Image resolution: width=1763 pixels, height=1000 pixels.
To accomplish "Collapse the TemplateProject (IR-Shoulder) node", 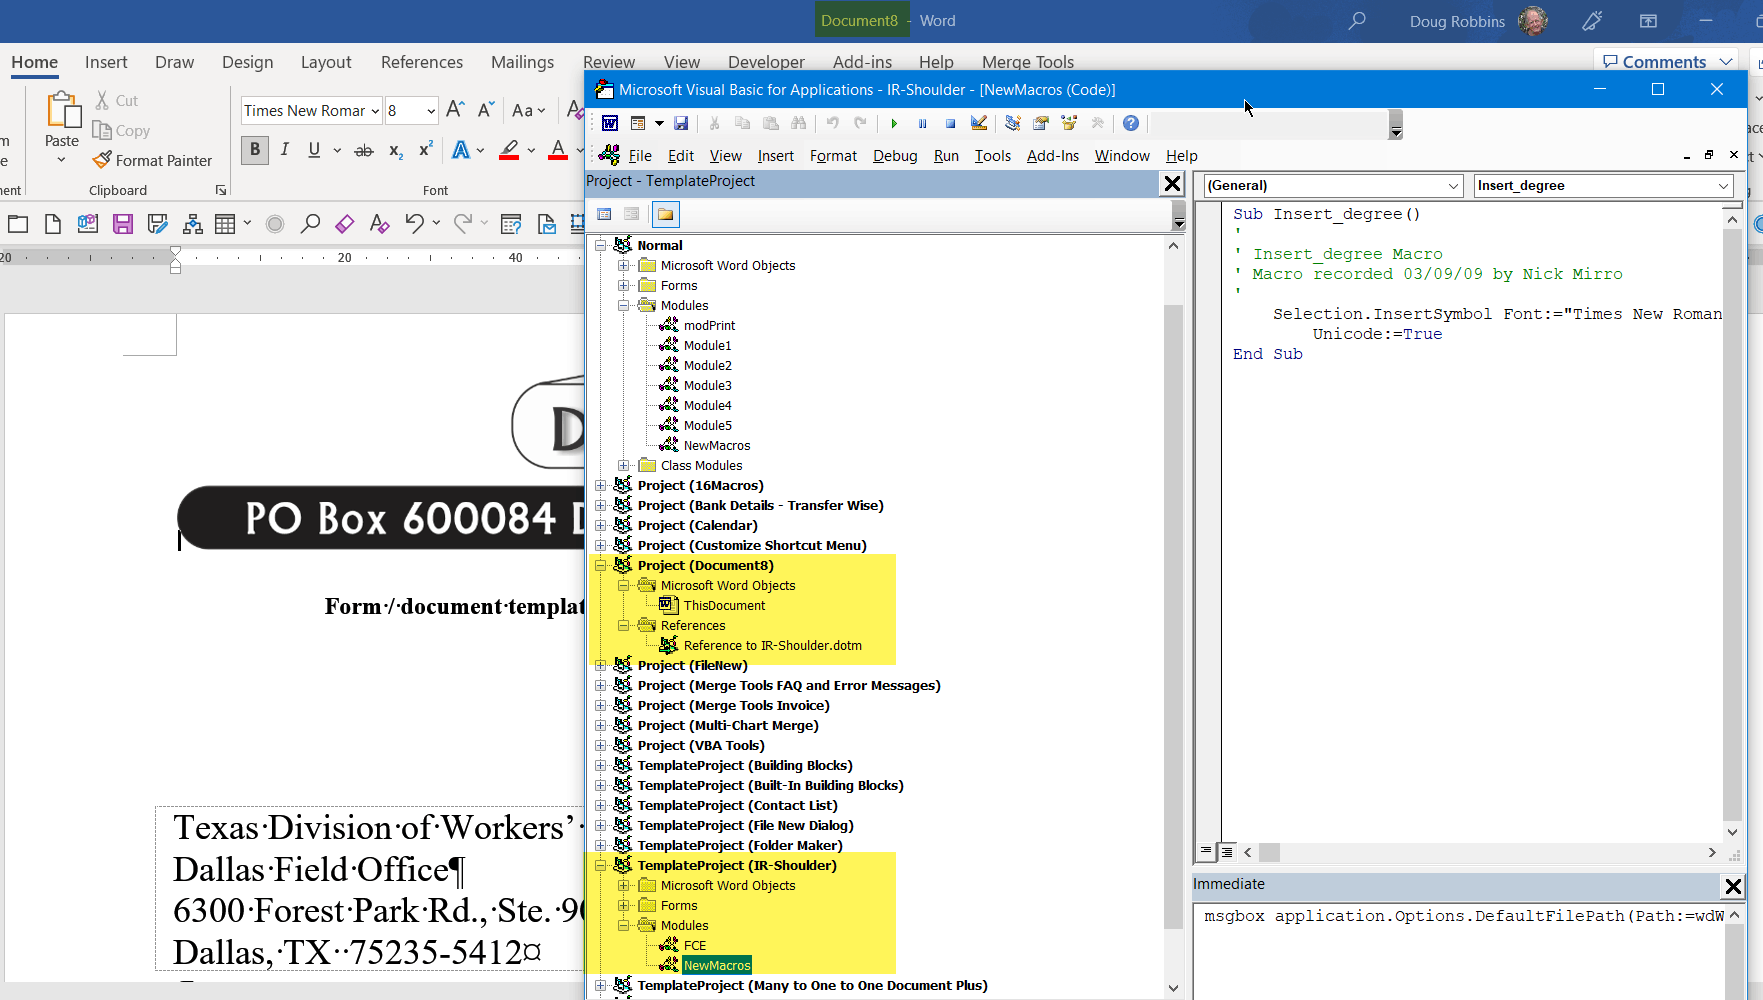I will [x=601, y=865].
